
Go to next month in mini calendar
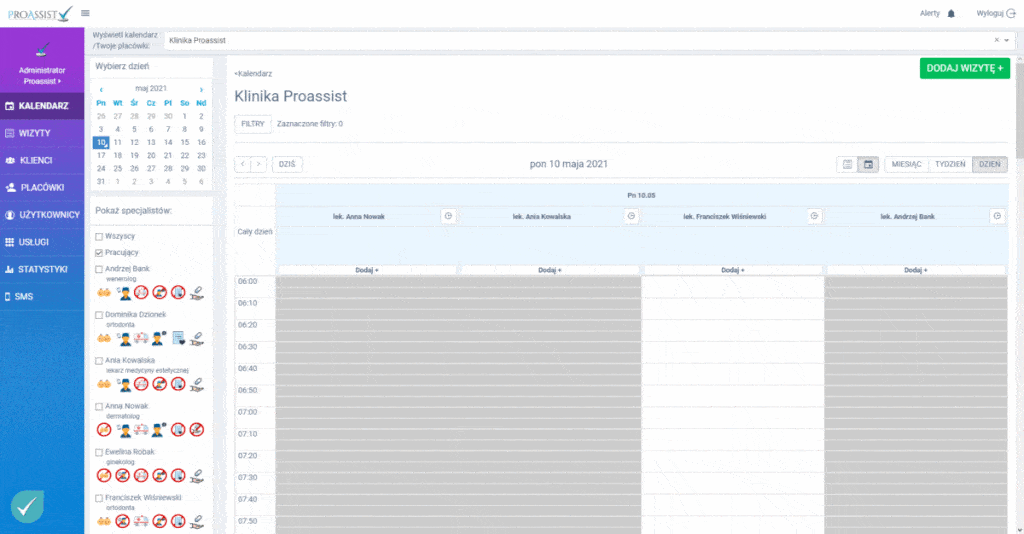click(201, 89)
